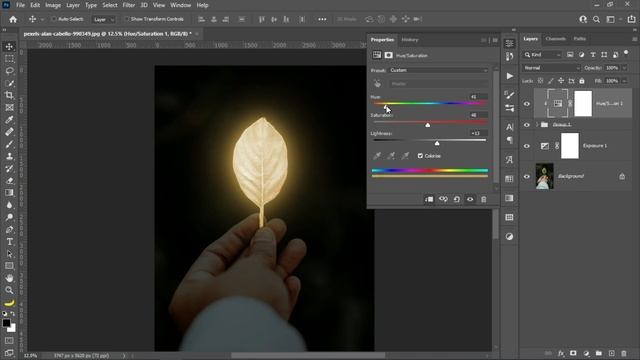Viewport: 640px width, 360px height.
Task: Open the Layers panel flyout menu
Action: [635, 39]
